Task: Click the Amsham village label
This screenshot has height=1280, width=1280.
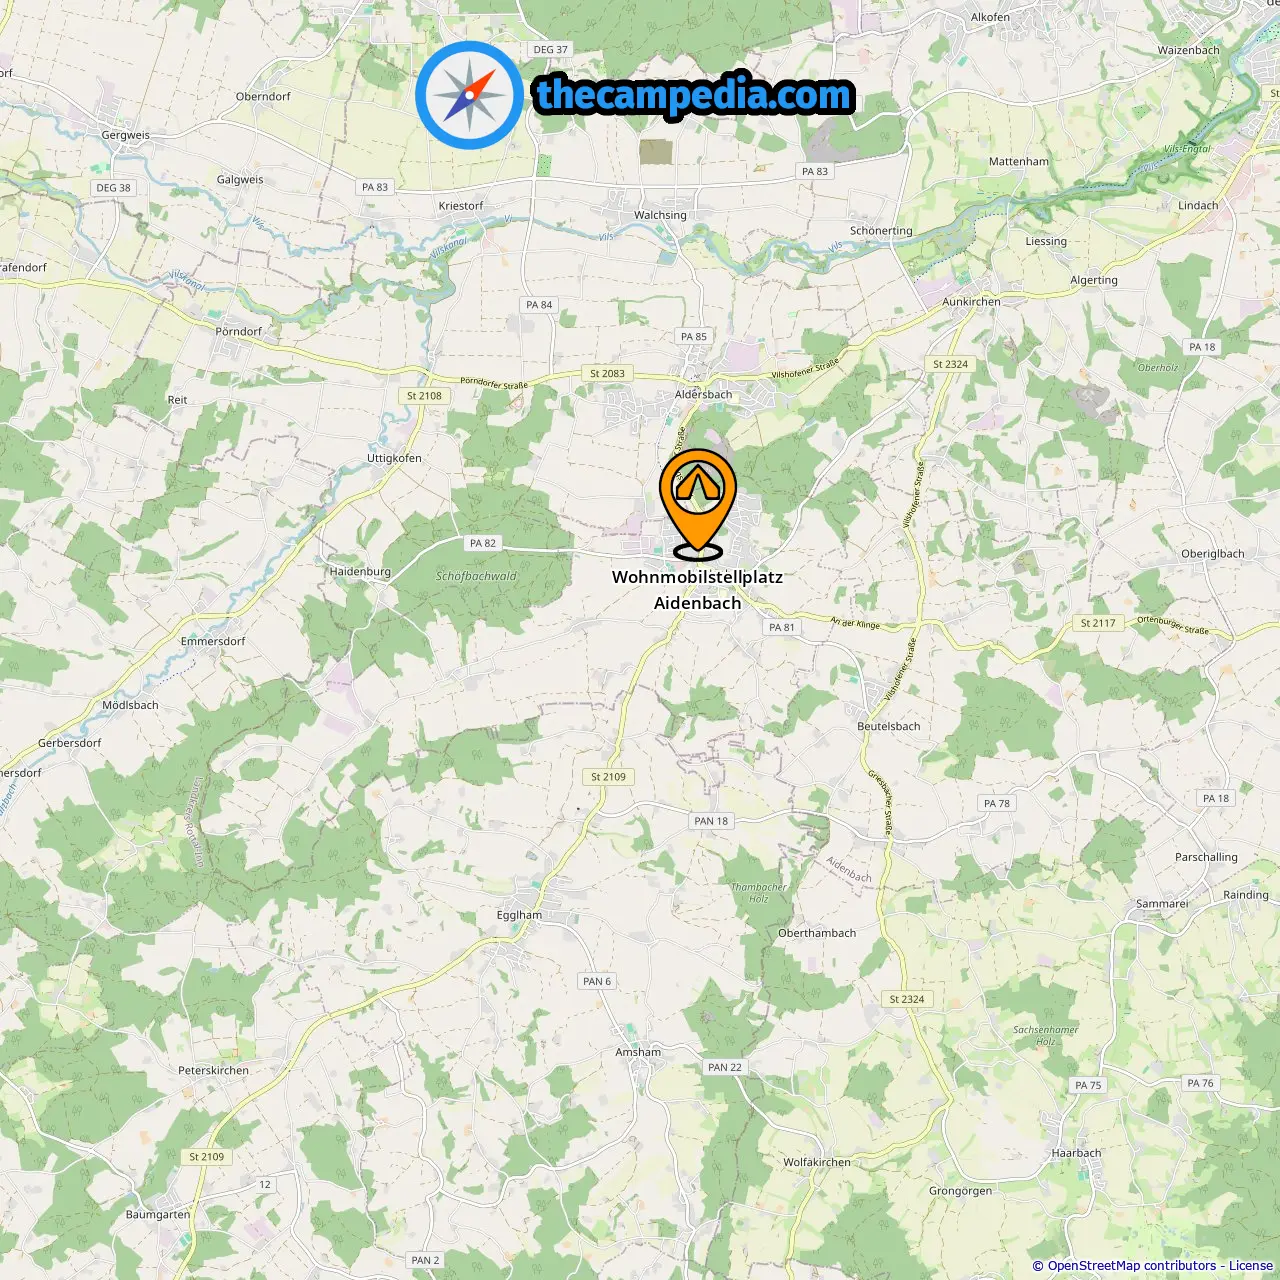Action: click(638, 1052)
